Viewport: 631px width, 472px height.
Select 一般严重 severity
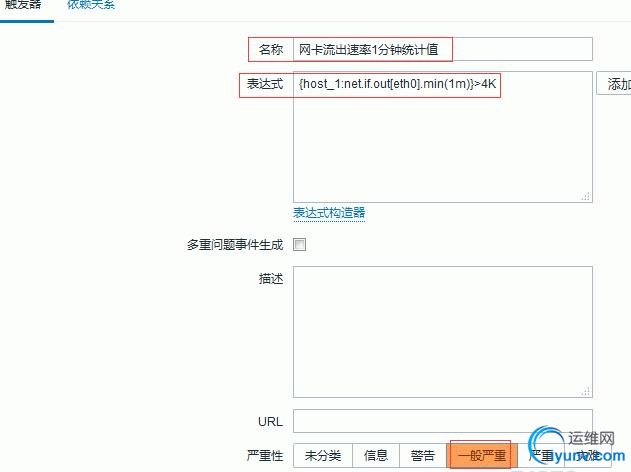pyautogui.click(x=482, y=456)
